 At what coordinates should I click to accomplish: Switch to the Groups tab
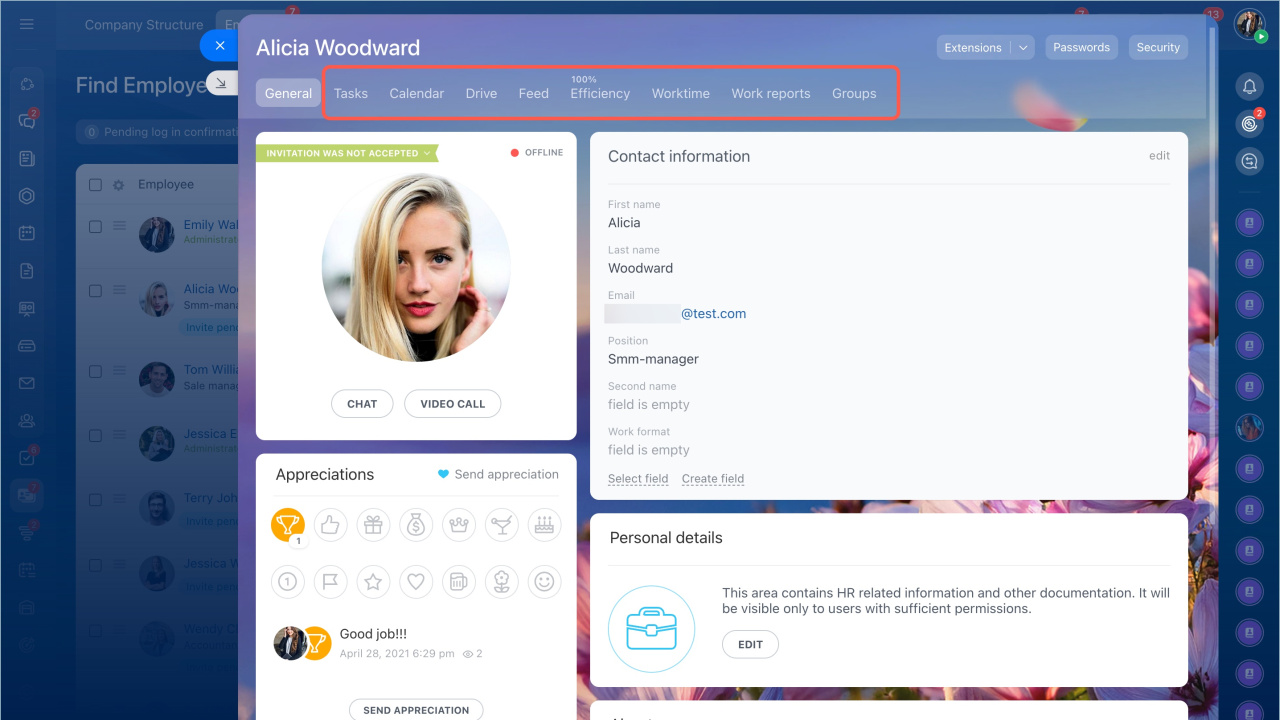pyautogui.click(x=854, y=93)
